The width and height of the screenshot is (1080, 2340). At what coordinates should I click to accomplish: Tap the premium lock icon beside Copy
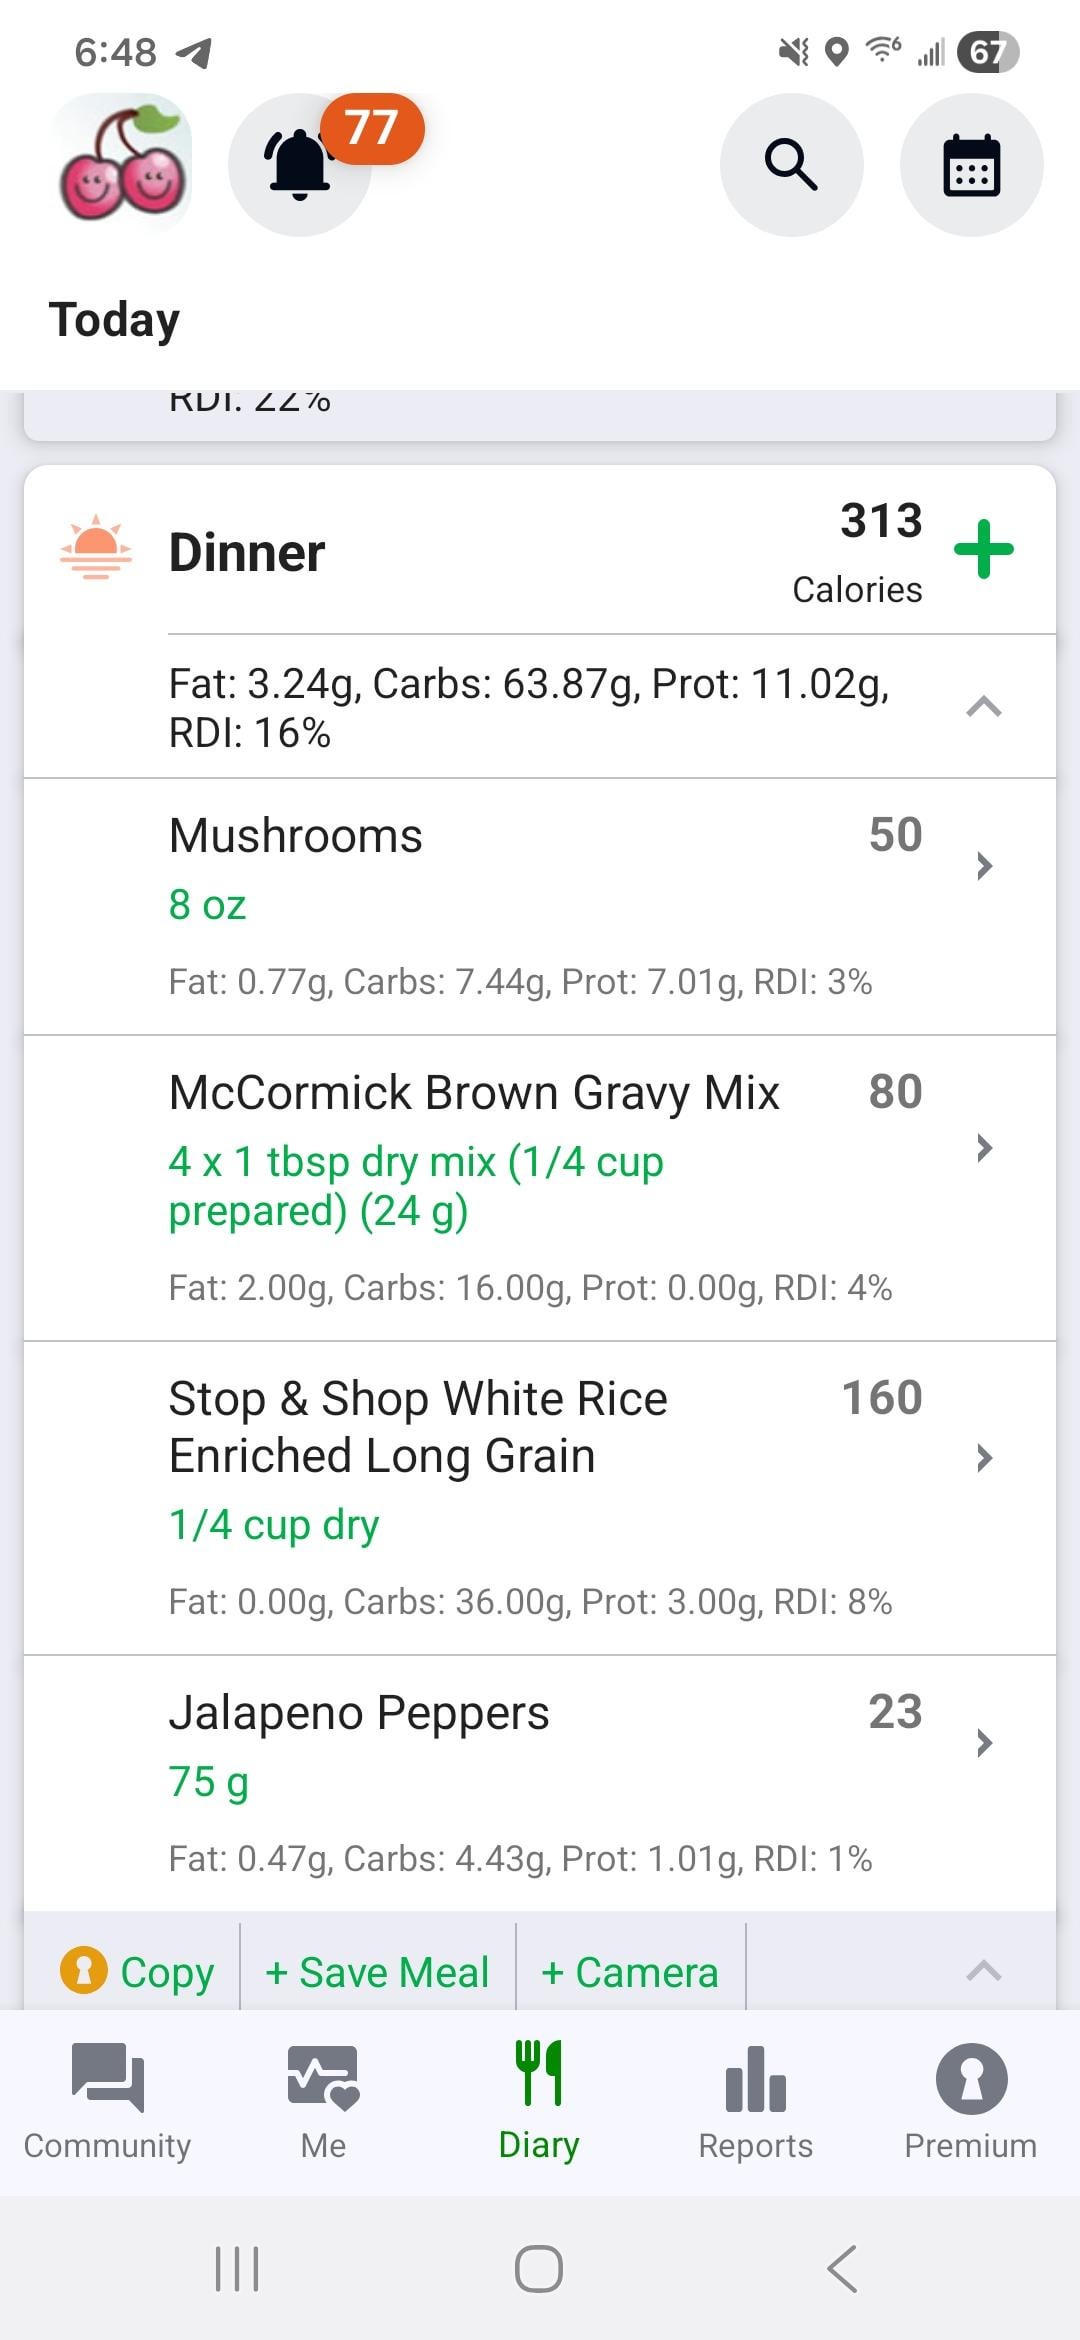(84, 1971)
